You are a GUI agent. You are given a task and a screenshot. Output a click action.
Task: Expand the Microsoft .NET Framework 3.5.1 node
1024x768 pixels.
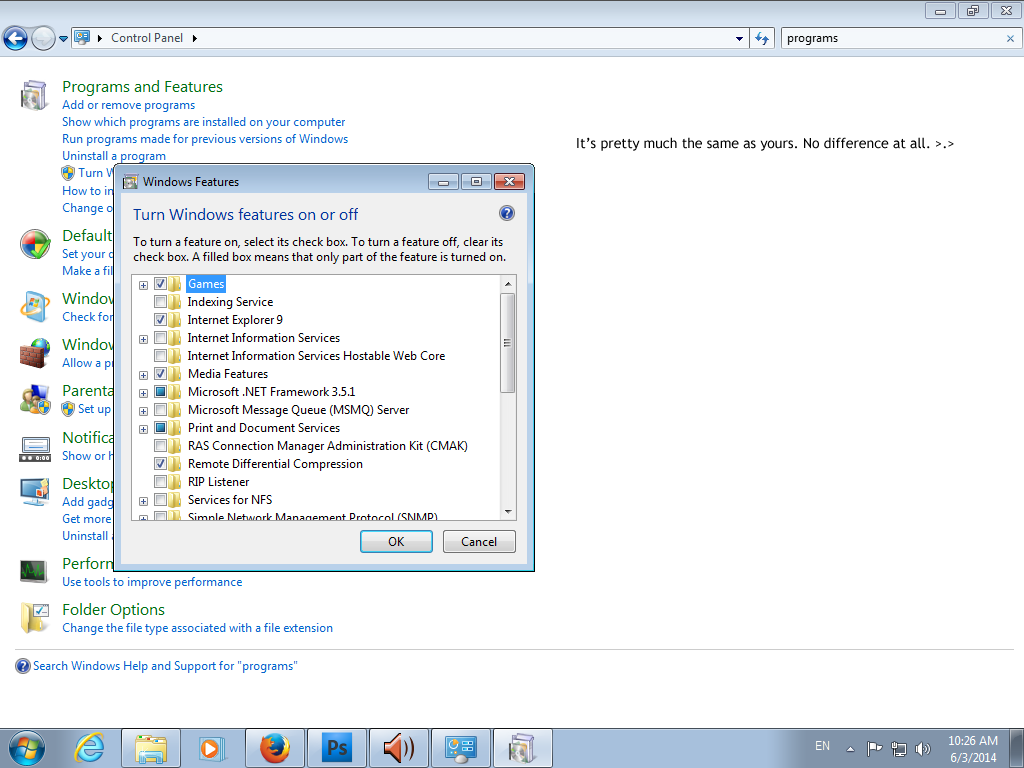[x=143, y=392]
